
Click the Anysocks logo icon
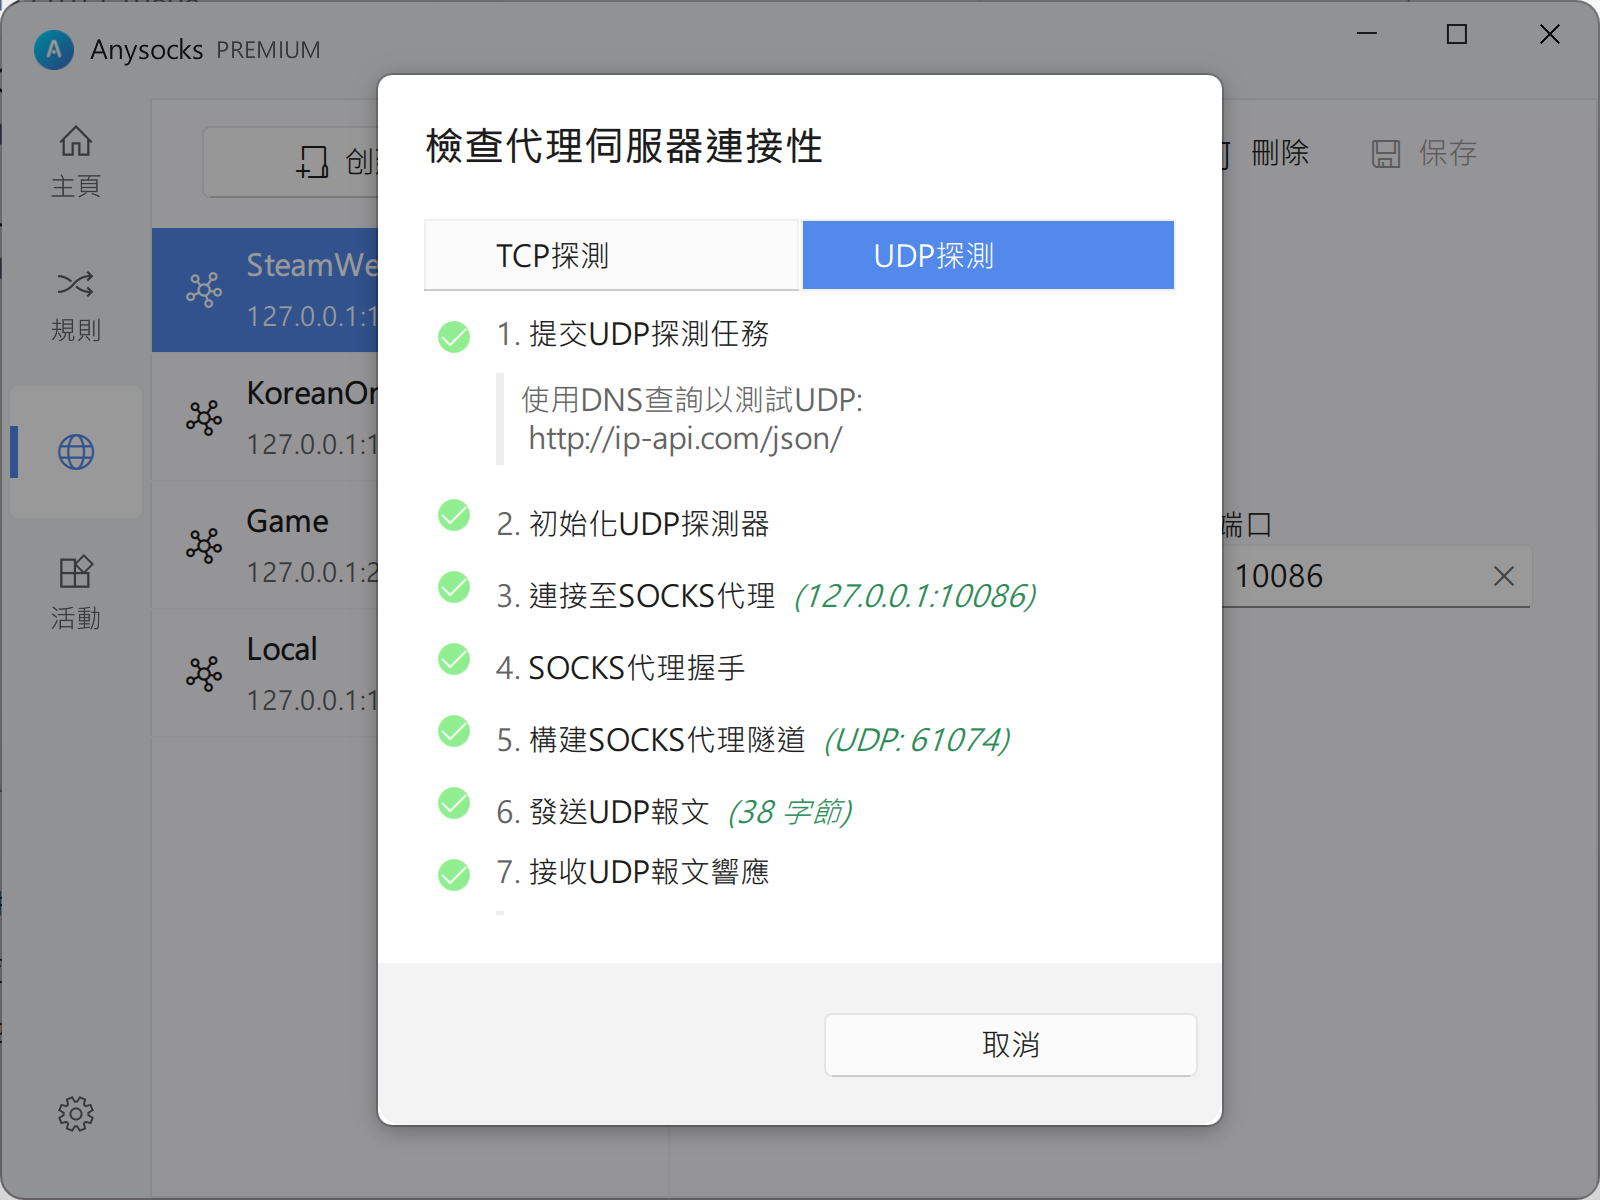click(x=54, y=49)
